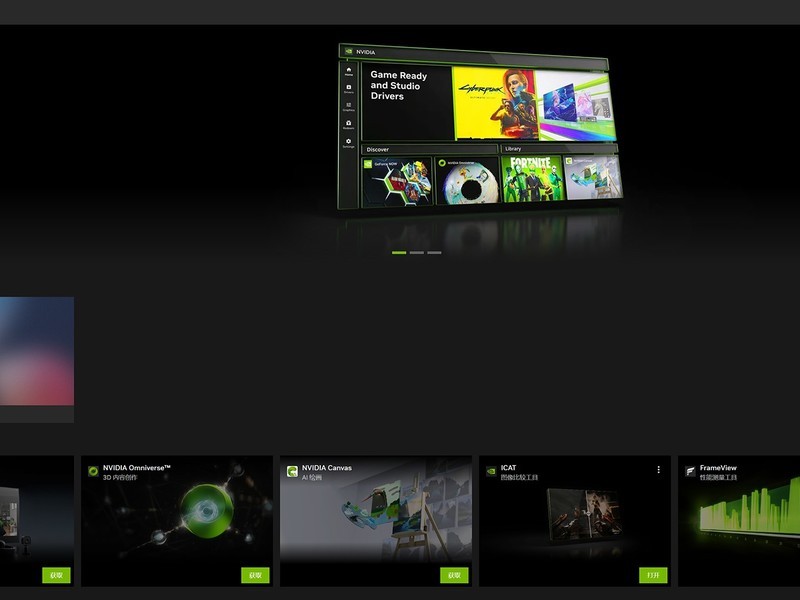Image resolution: width=800 pixels, height=600 pixels.
Task: Select the active green carousel indicator
Action: point(399,253)
